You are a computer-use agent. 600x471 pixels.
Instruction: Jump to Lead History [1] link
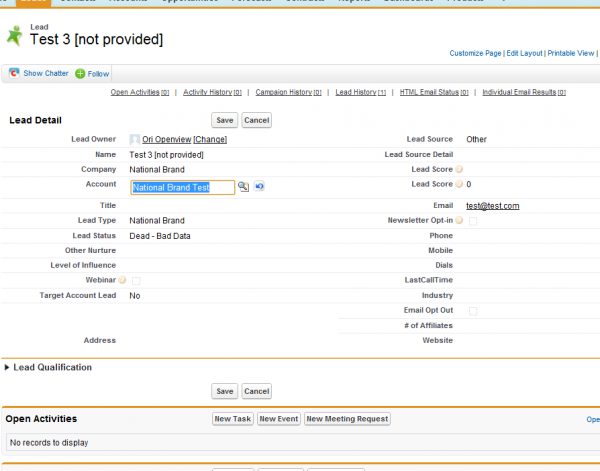361,92
